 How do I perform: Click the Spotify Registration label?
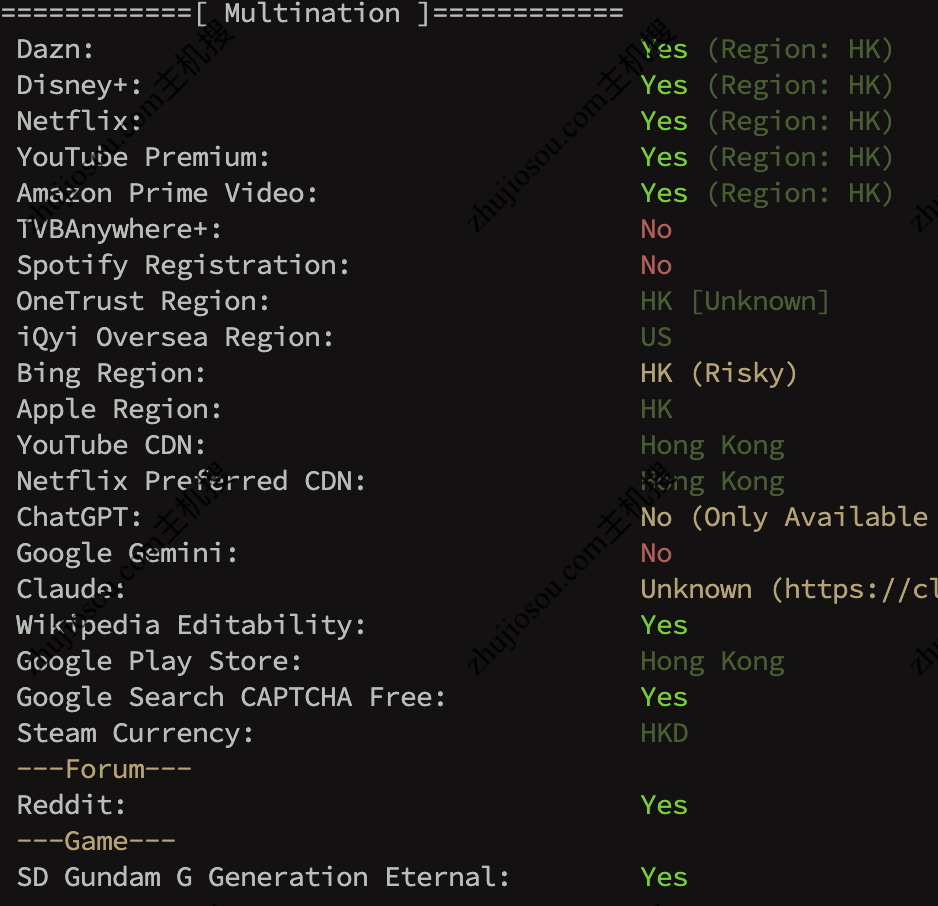point(183,265)
